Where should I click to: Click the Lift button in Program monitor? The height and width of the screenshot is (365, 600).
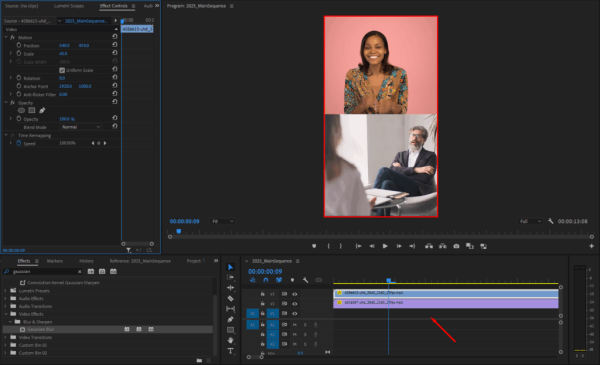click(429, 246)
